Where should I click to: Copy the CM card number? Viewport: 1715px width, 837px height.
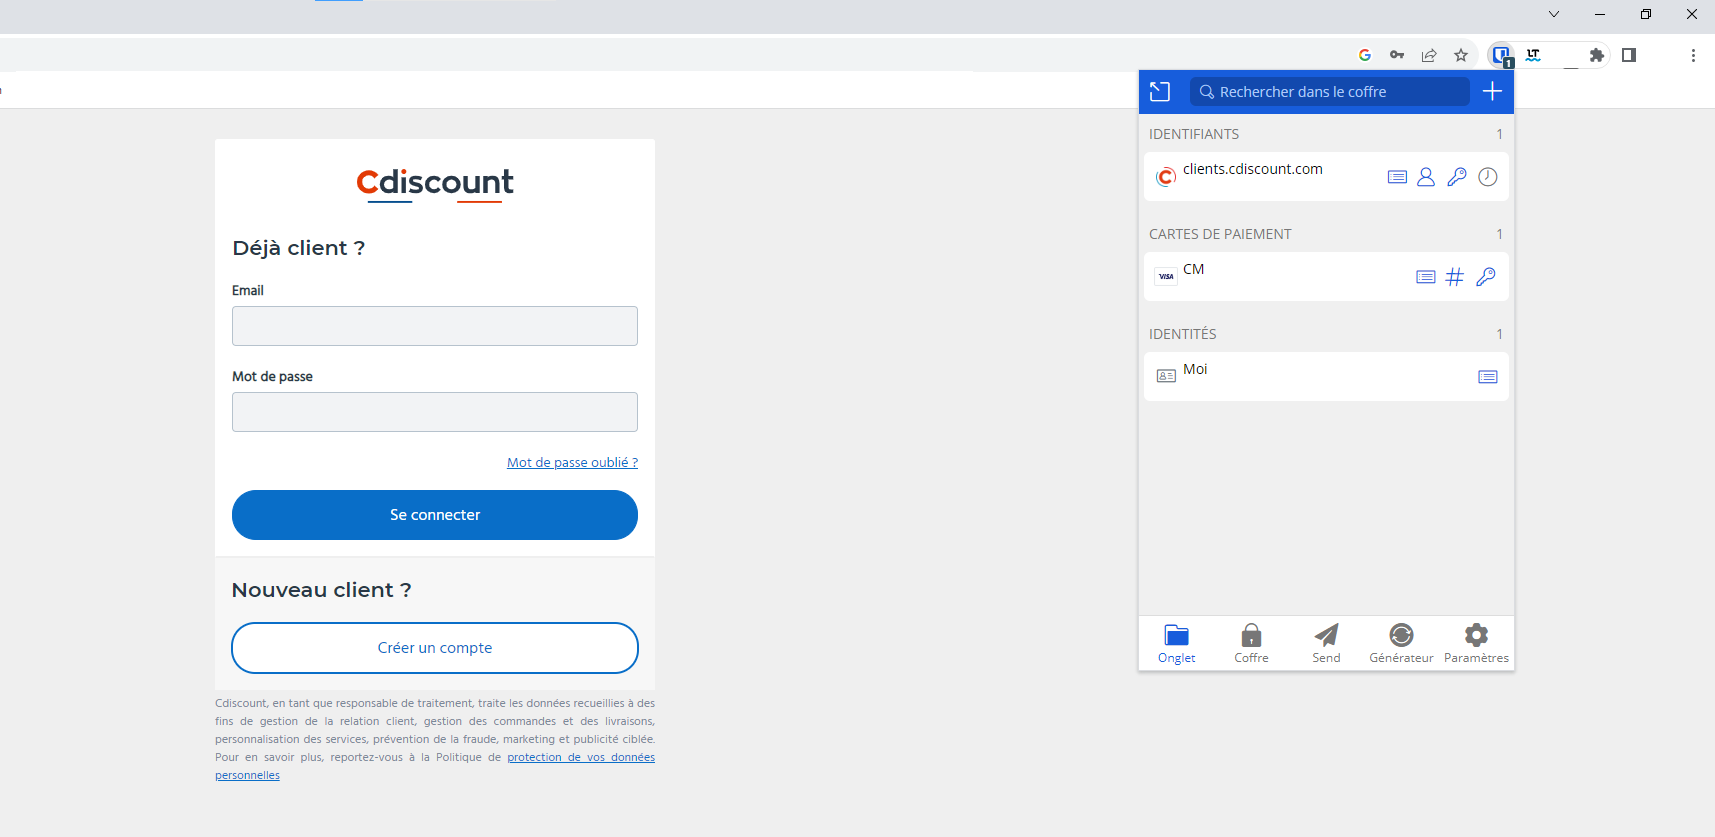(1455, 277)
